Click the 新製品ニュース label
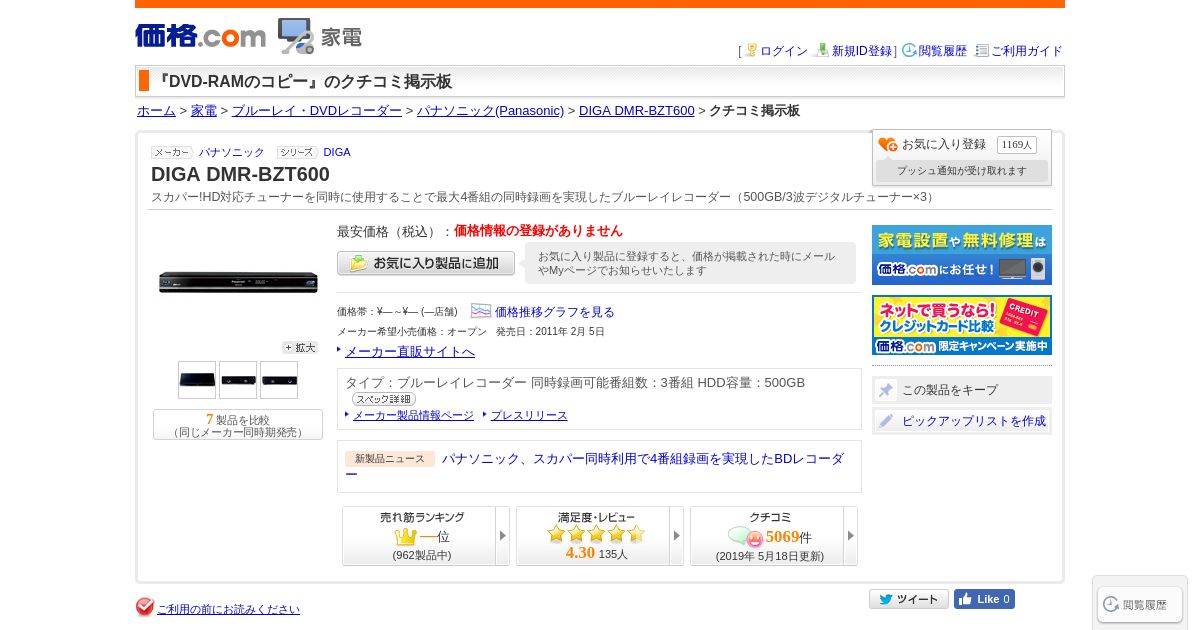Image resolution: width=1200 pixels, height=630 pixels. [390, 459]
